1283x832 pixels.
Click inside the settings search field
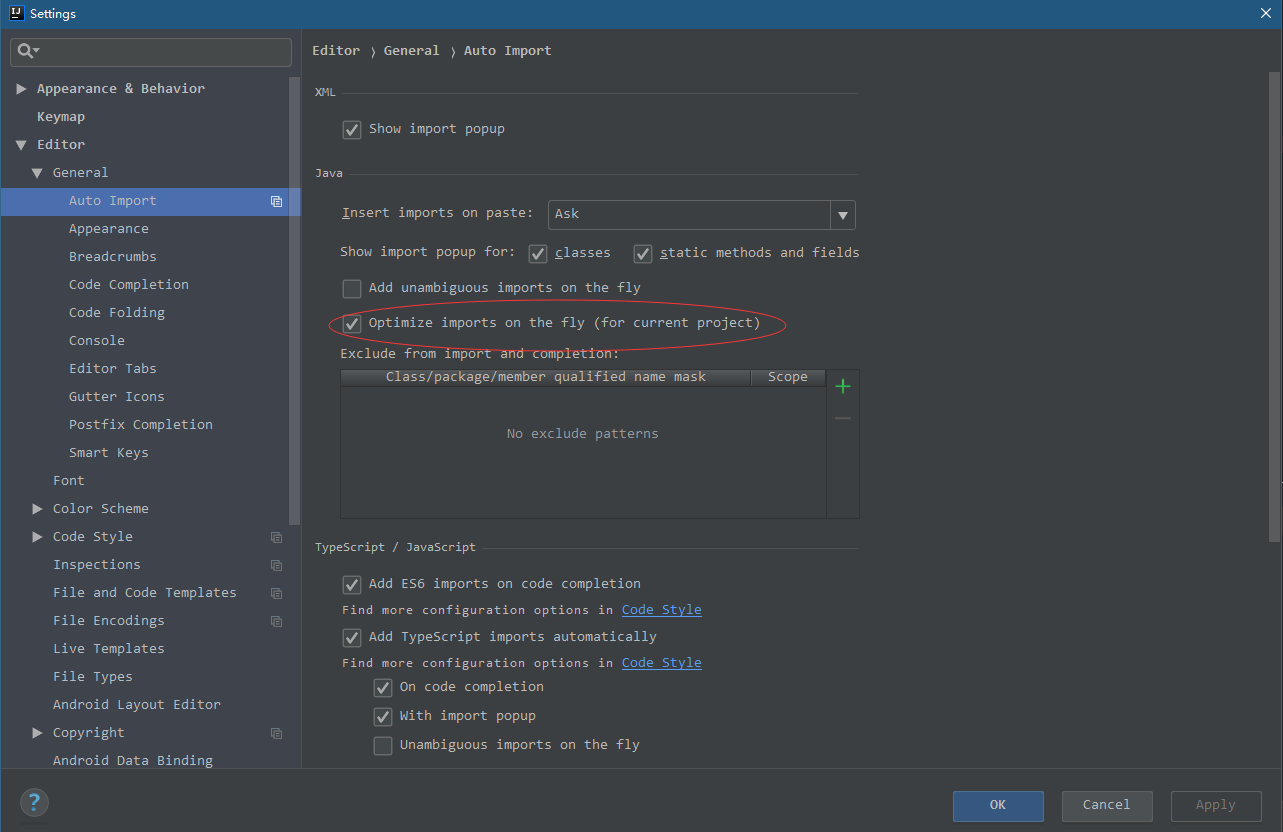coord(150,52)
